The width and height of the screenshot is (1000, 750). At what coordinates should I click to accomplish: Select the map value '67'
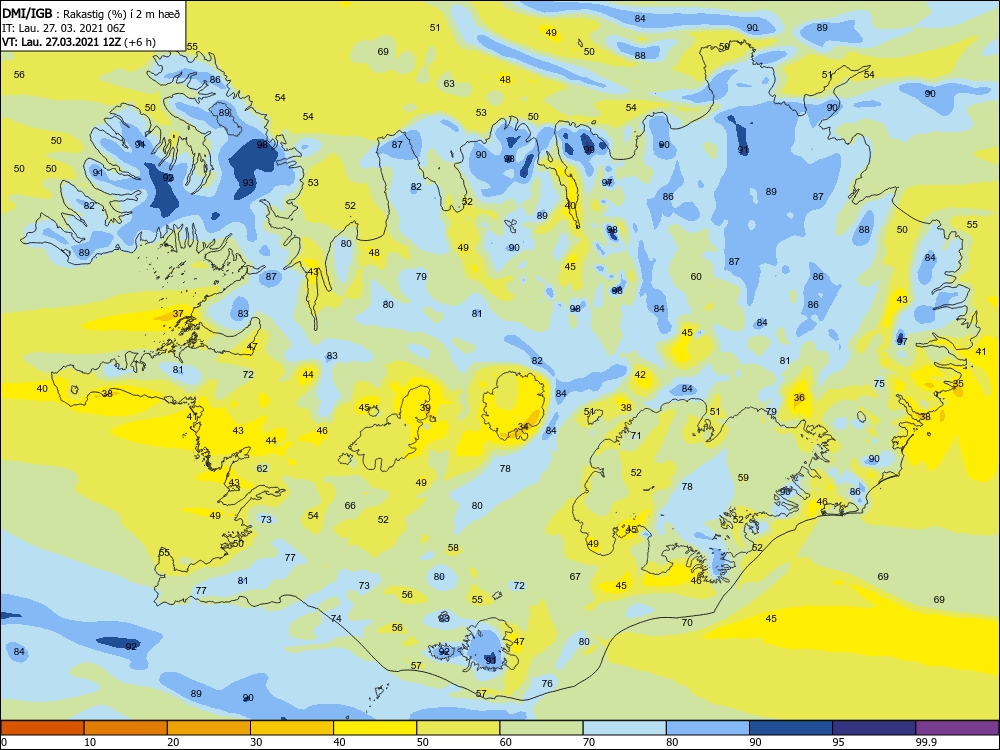[x=575, y=576]
